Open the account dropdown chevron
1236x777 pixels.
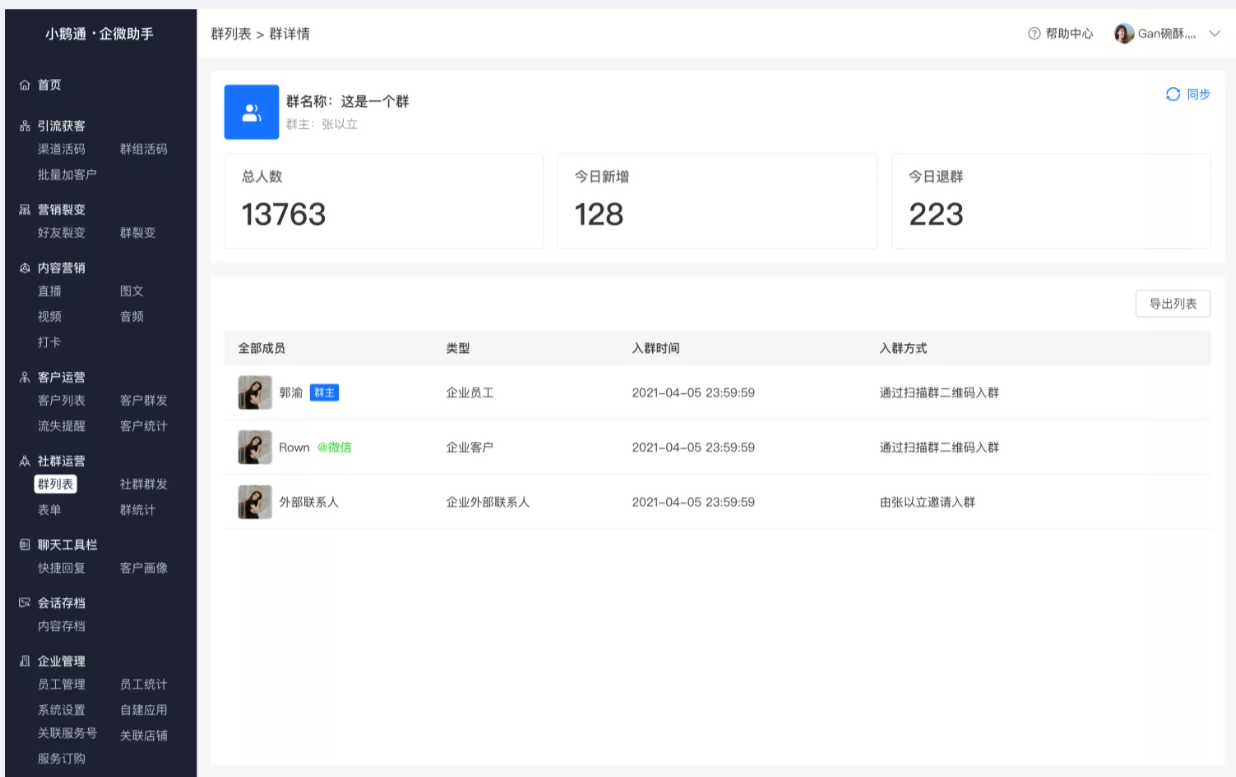(x=1215, y=34)
